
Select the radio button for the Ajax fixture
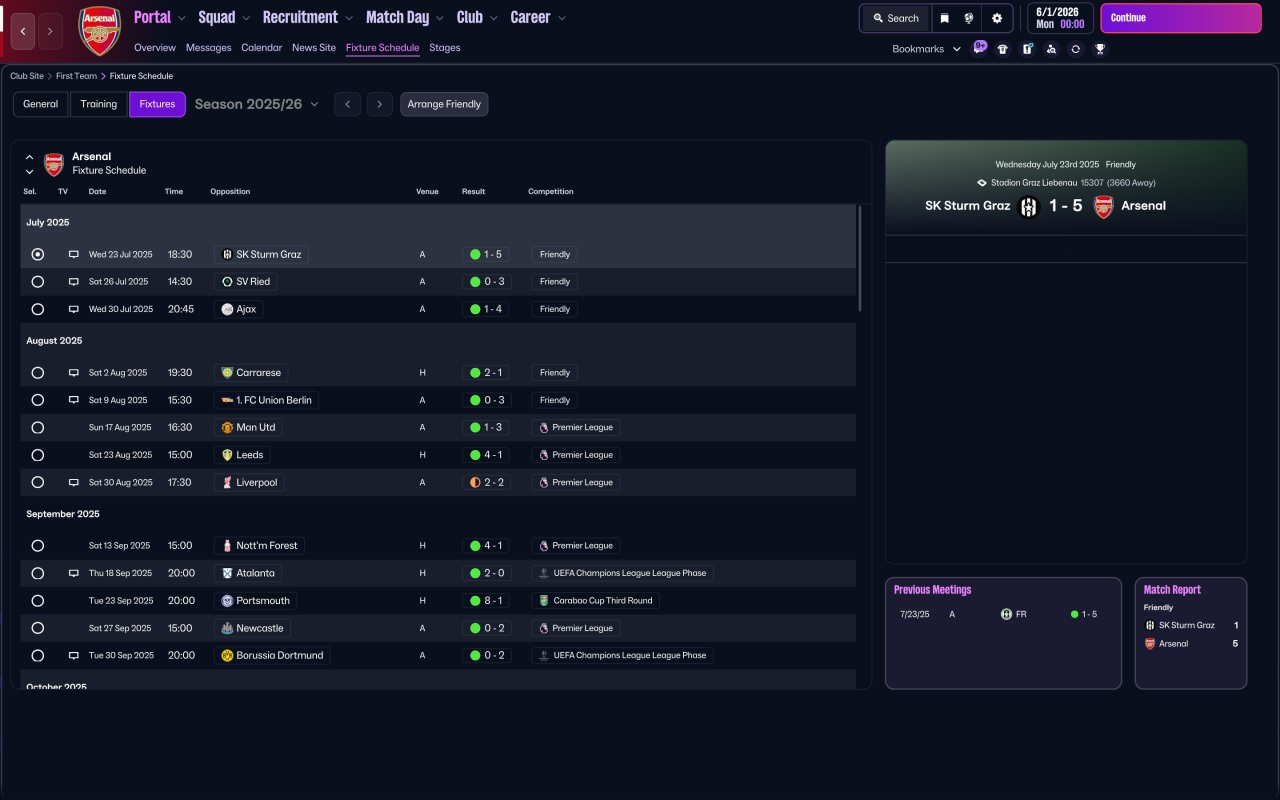pos(38,310)
